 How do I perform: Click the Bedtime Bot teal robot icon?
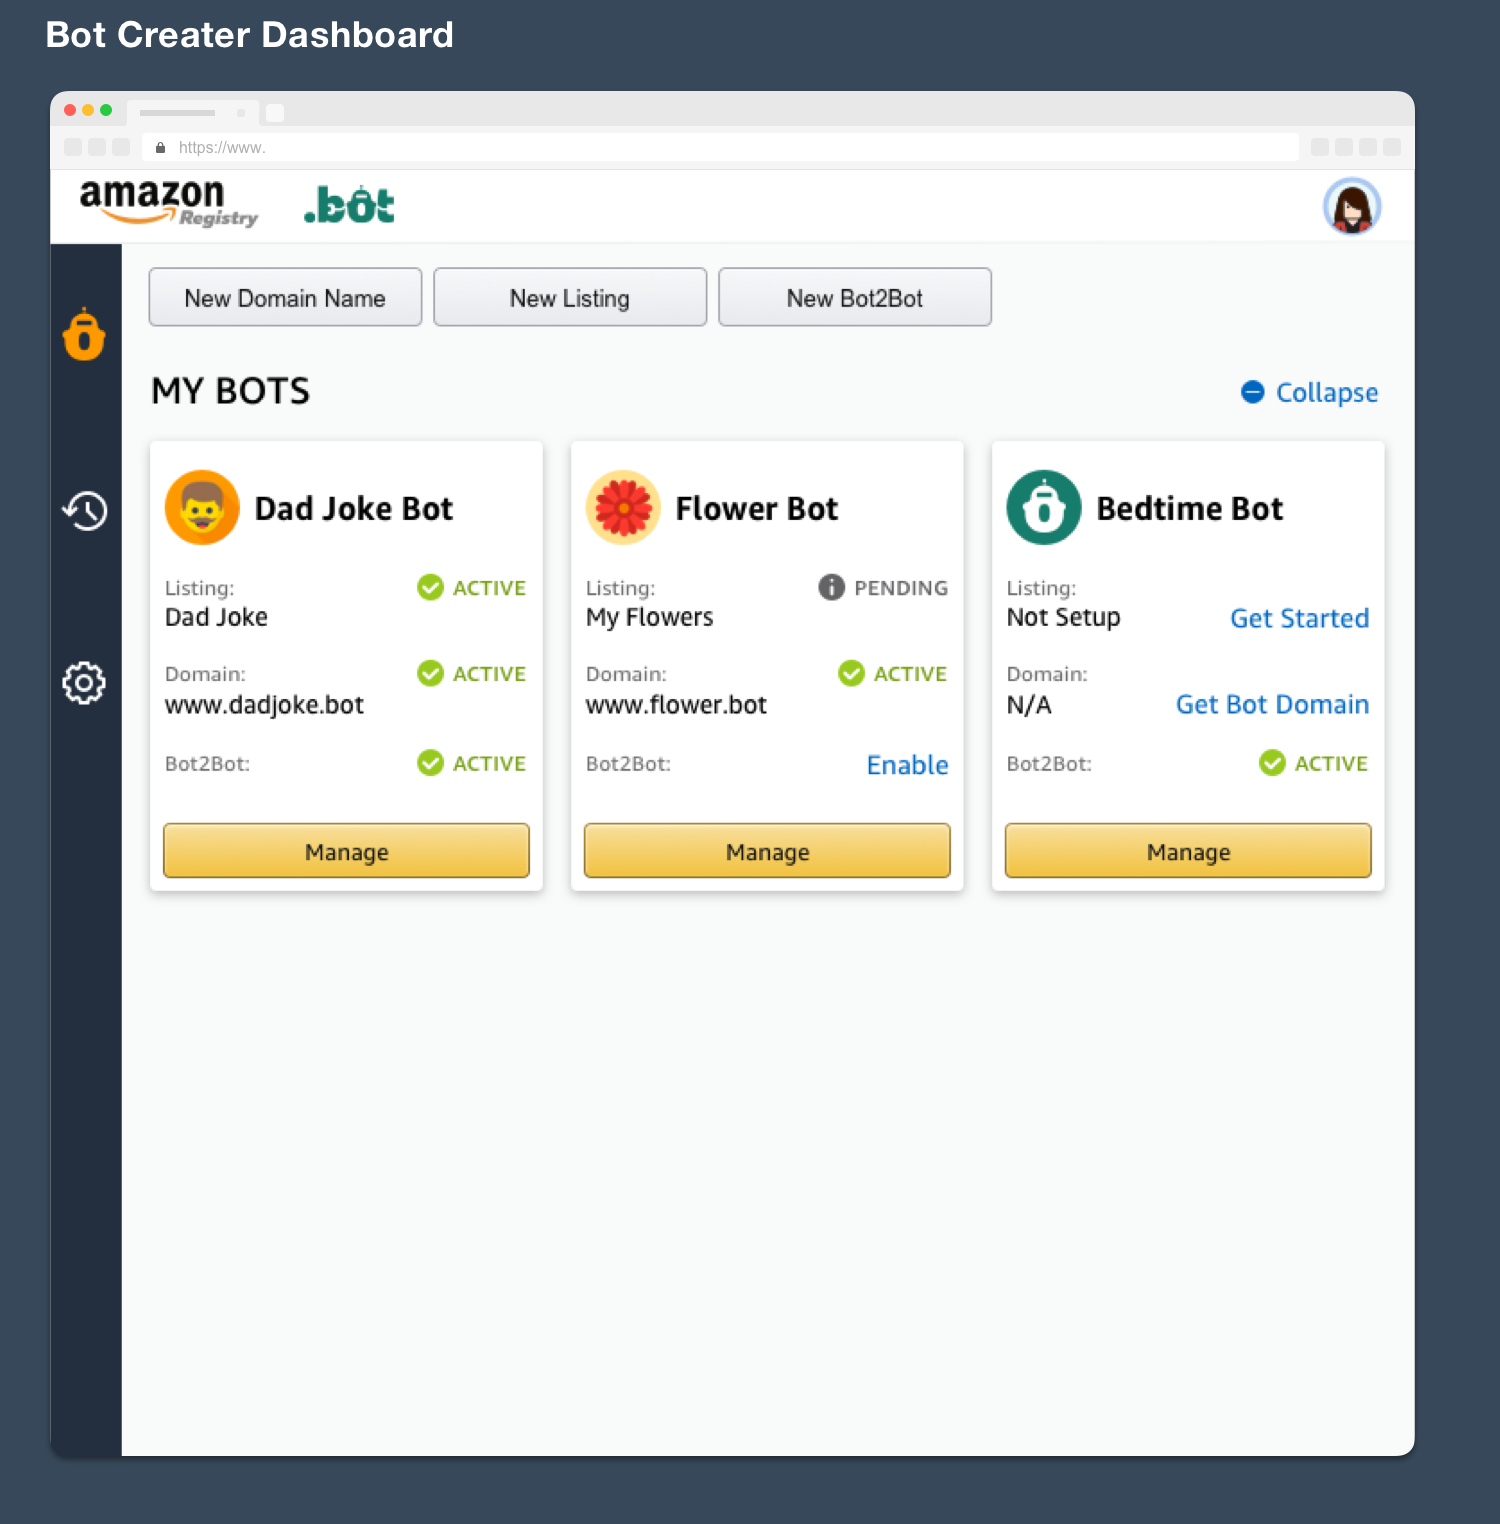tap(1044, 508)
